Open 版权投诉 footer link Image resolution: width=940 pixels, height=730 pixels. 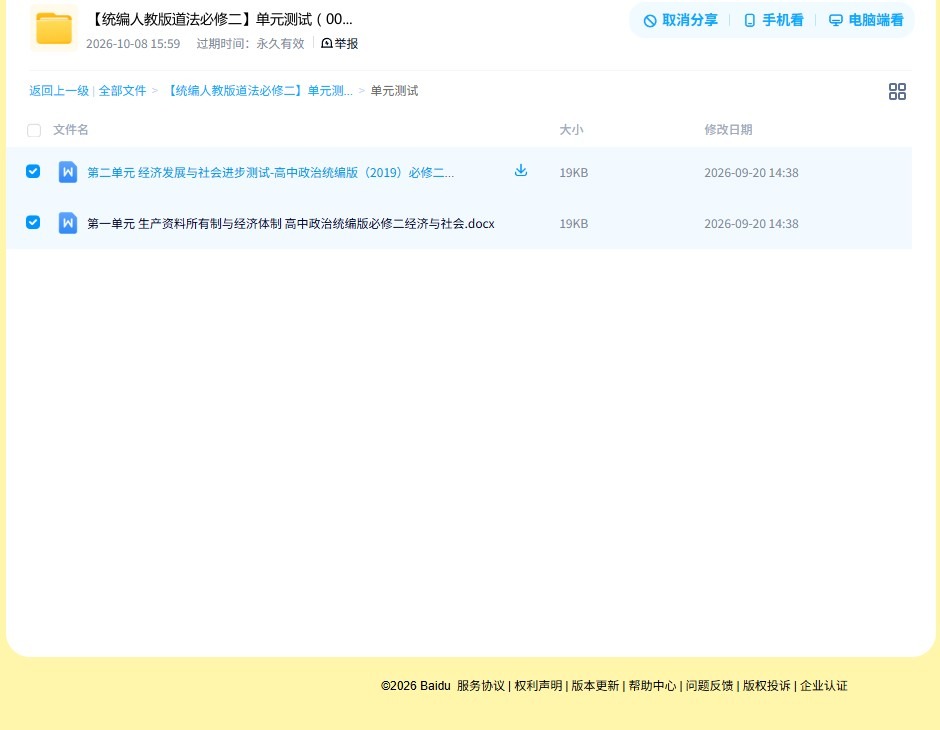point(767,686)
